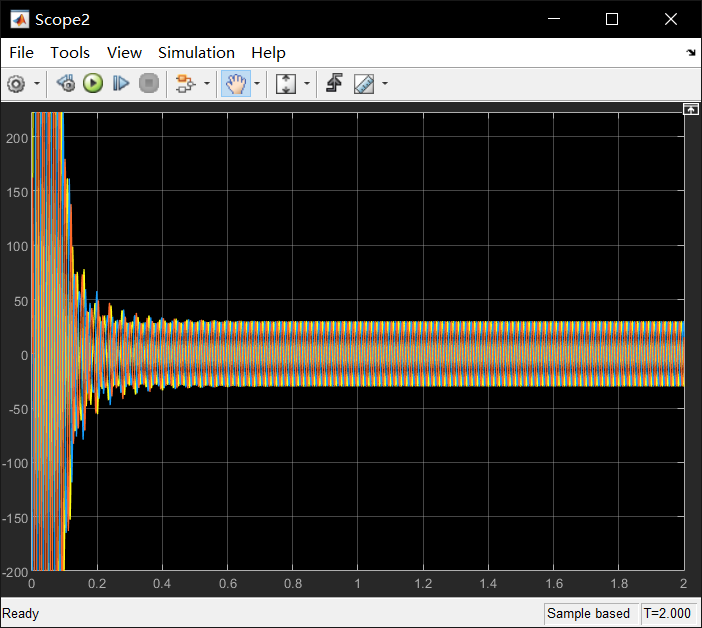The height and width of the screenshot is (628, 702).
Task: Expand the Configuration Properties dropdown arrow
Action: [37, 84]
